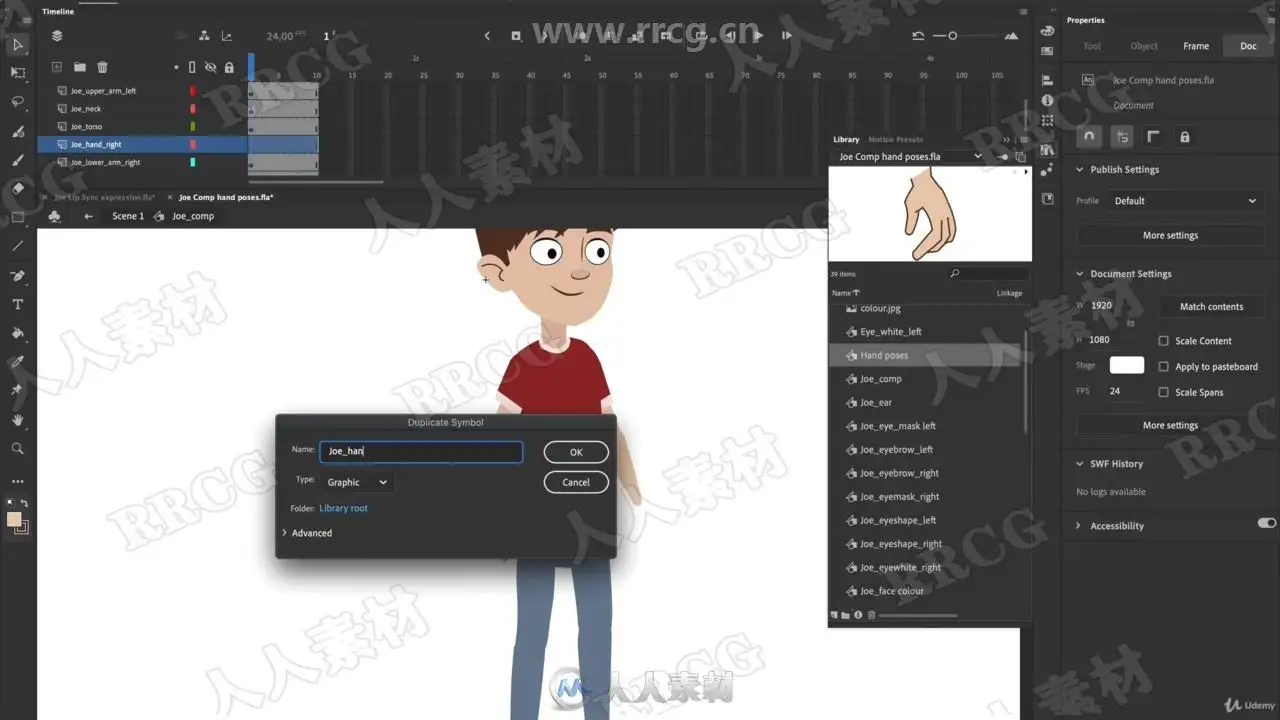Switch to the Tool tab in Properties
Viewport: 1280px width, 720px height.
click(1092, 46)
